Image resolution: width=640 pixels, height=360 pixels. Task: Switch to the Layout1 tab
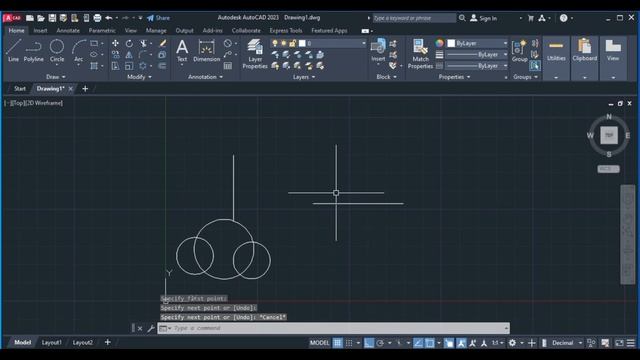coord(51,343)
